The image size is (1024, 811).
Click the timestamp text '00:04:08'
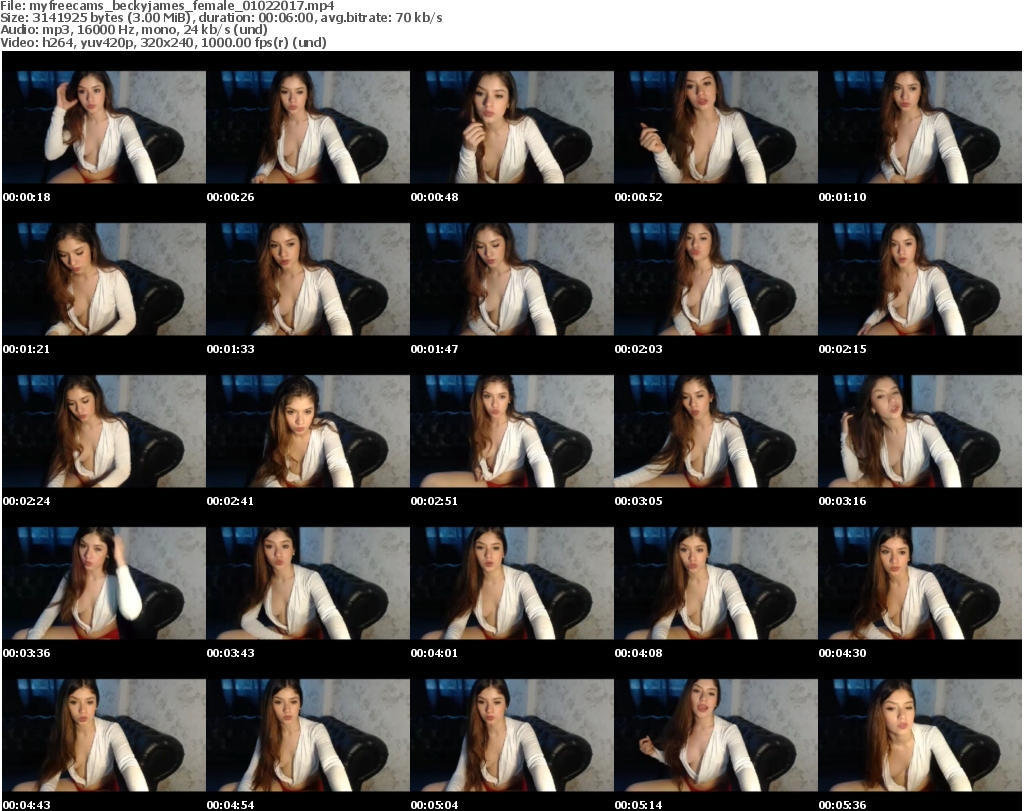tap(639, 653)
